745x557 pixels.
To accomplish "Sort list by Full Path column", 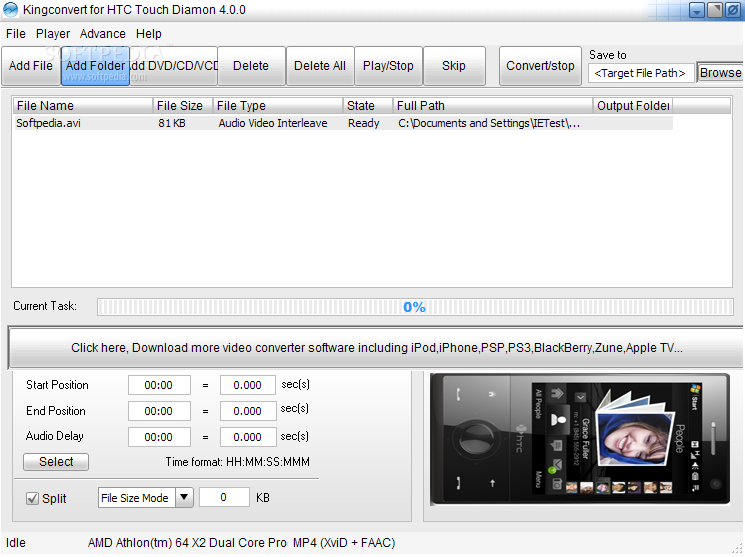I will [493, 106].
